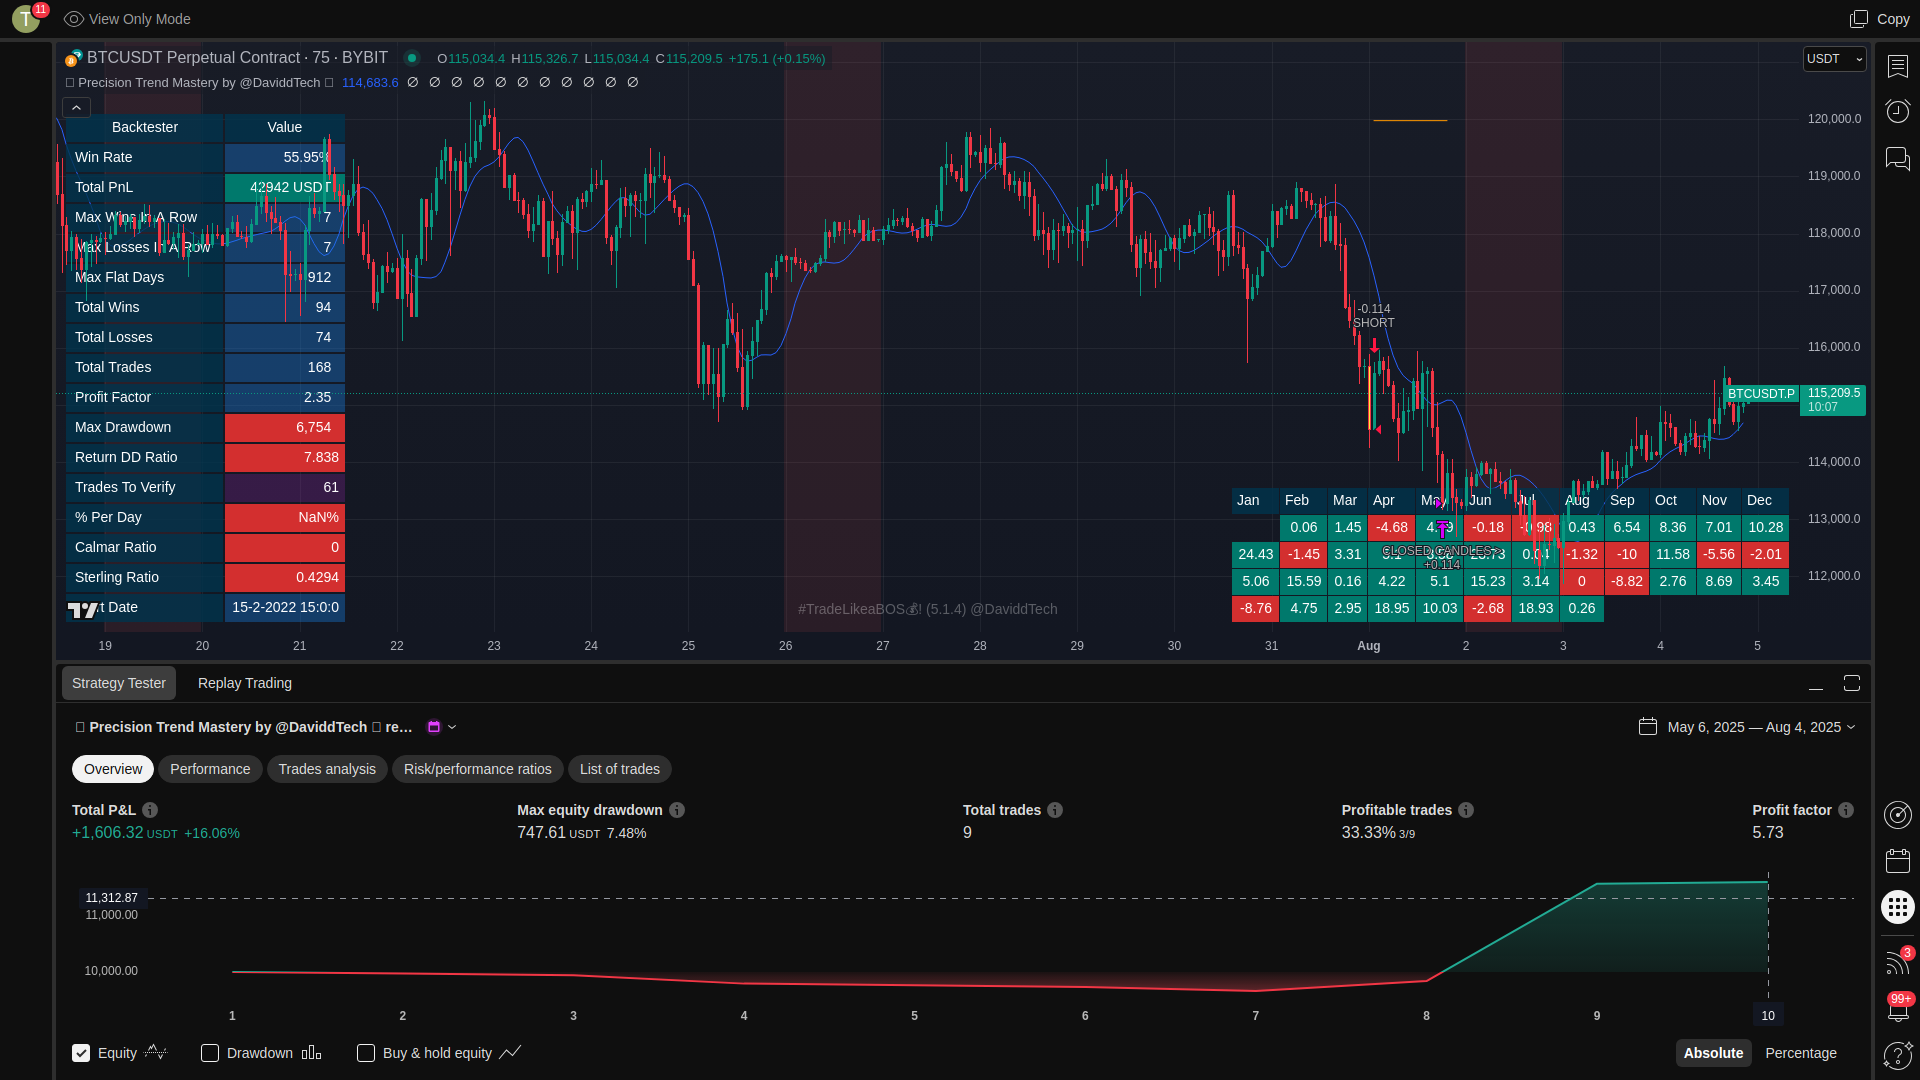Click the +1,606.32 Total P&L value
This screenshot has width=1920, height=1080.
[x=108, y=833]
